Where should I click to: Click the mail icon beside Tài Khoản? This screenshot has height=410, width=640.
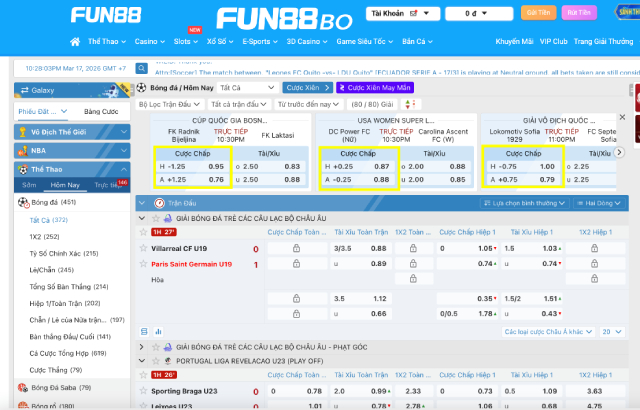(413, 13)
